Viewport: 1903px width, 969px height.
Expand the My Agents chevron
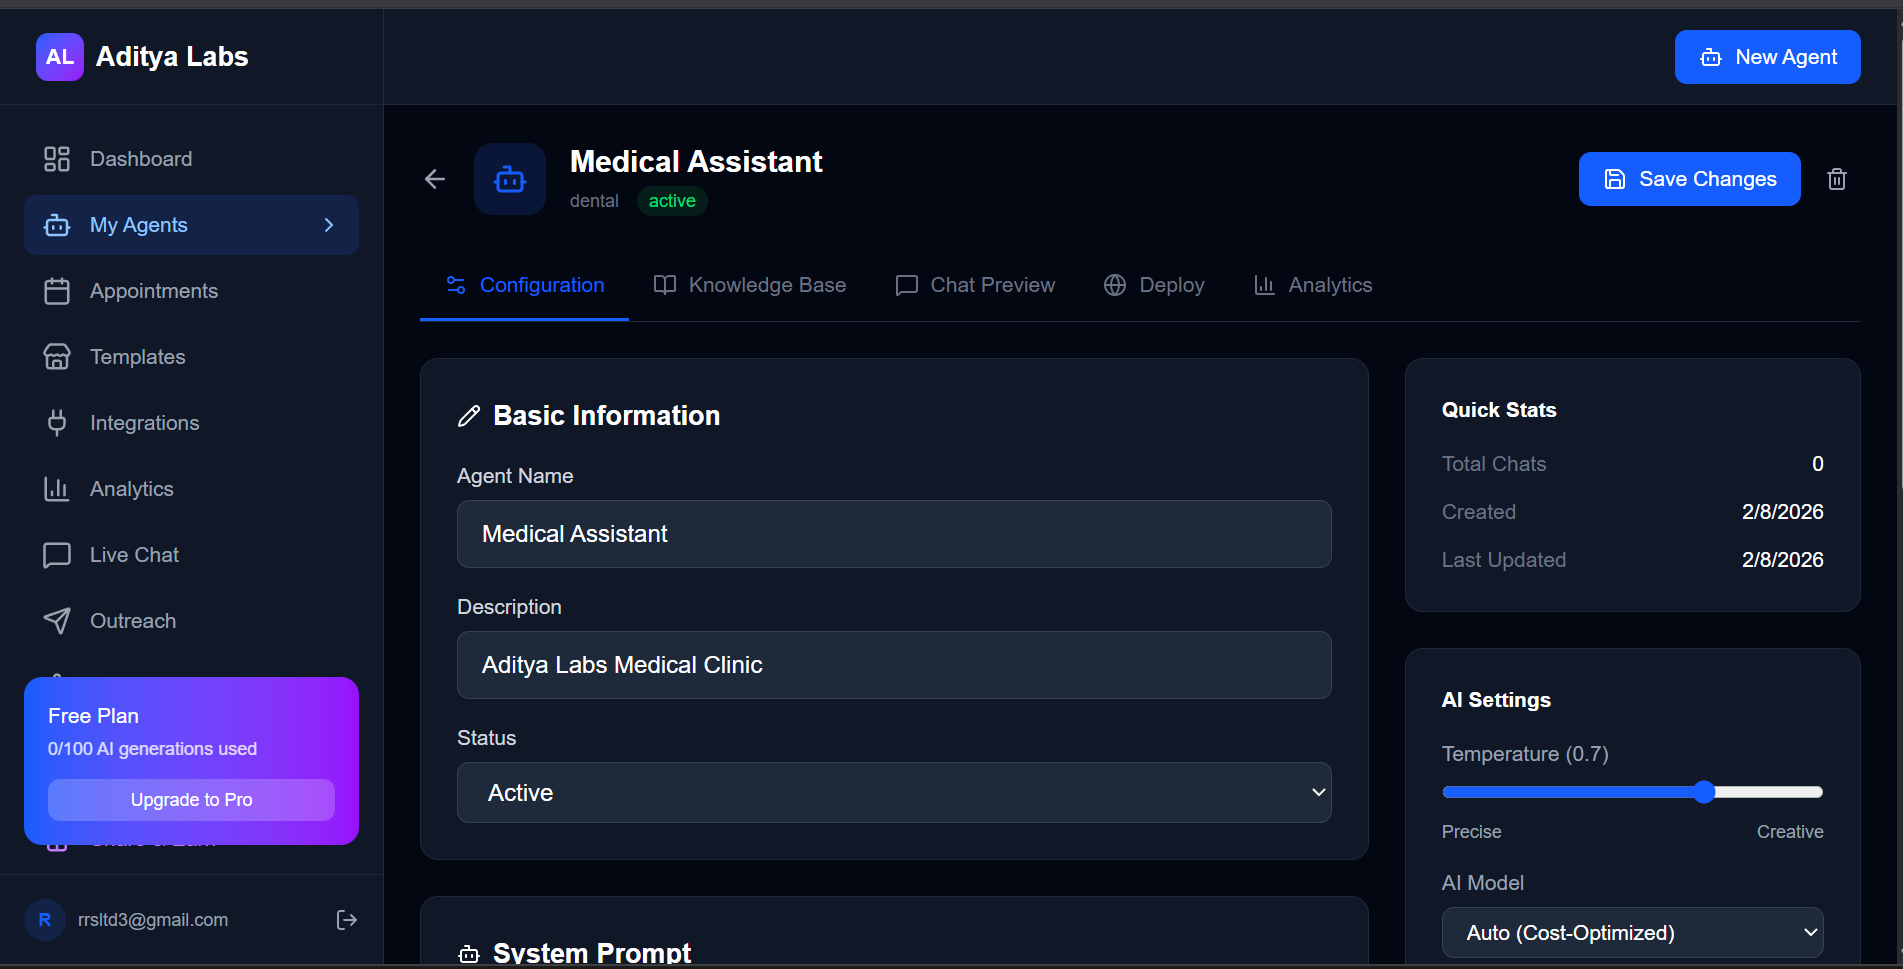coord(329,225)
